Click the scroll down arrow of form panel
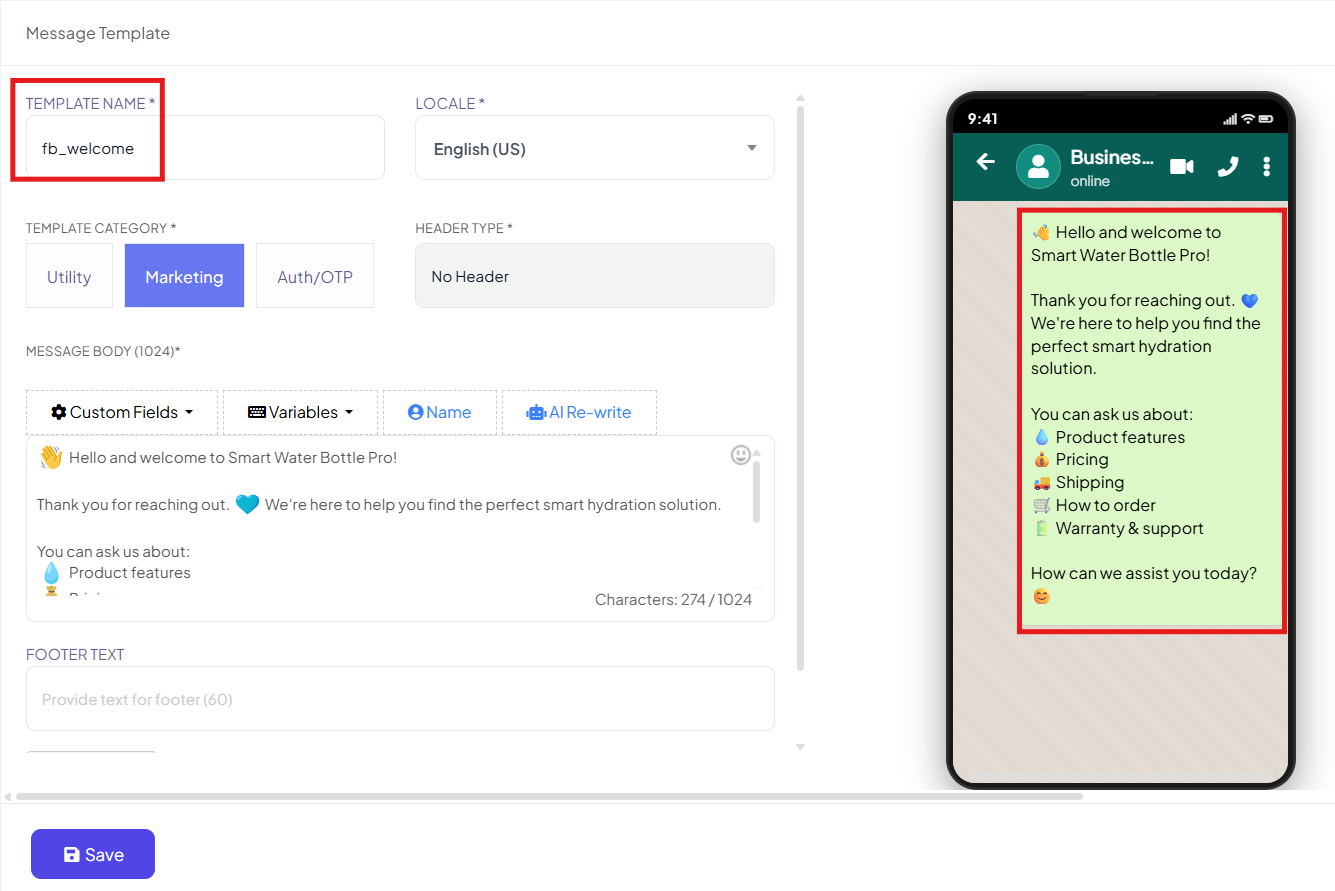Screen dimensions: 1335x891 coord(800,747)
